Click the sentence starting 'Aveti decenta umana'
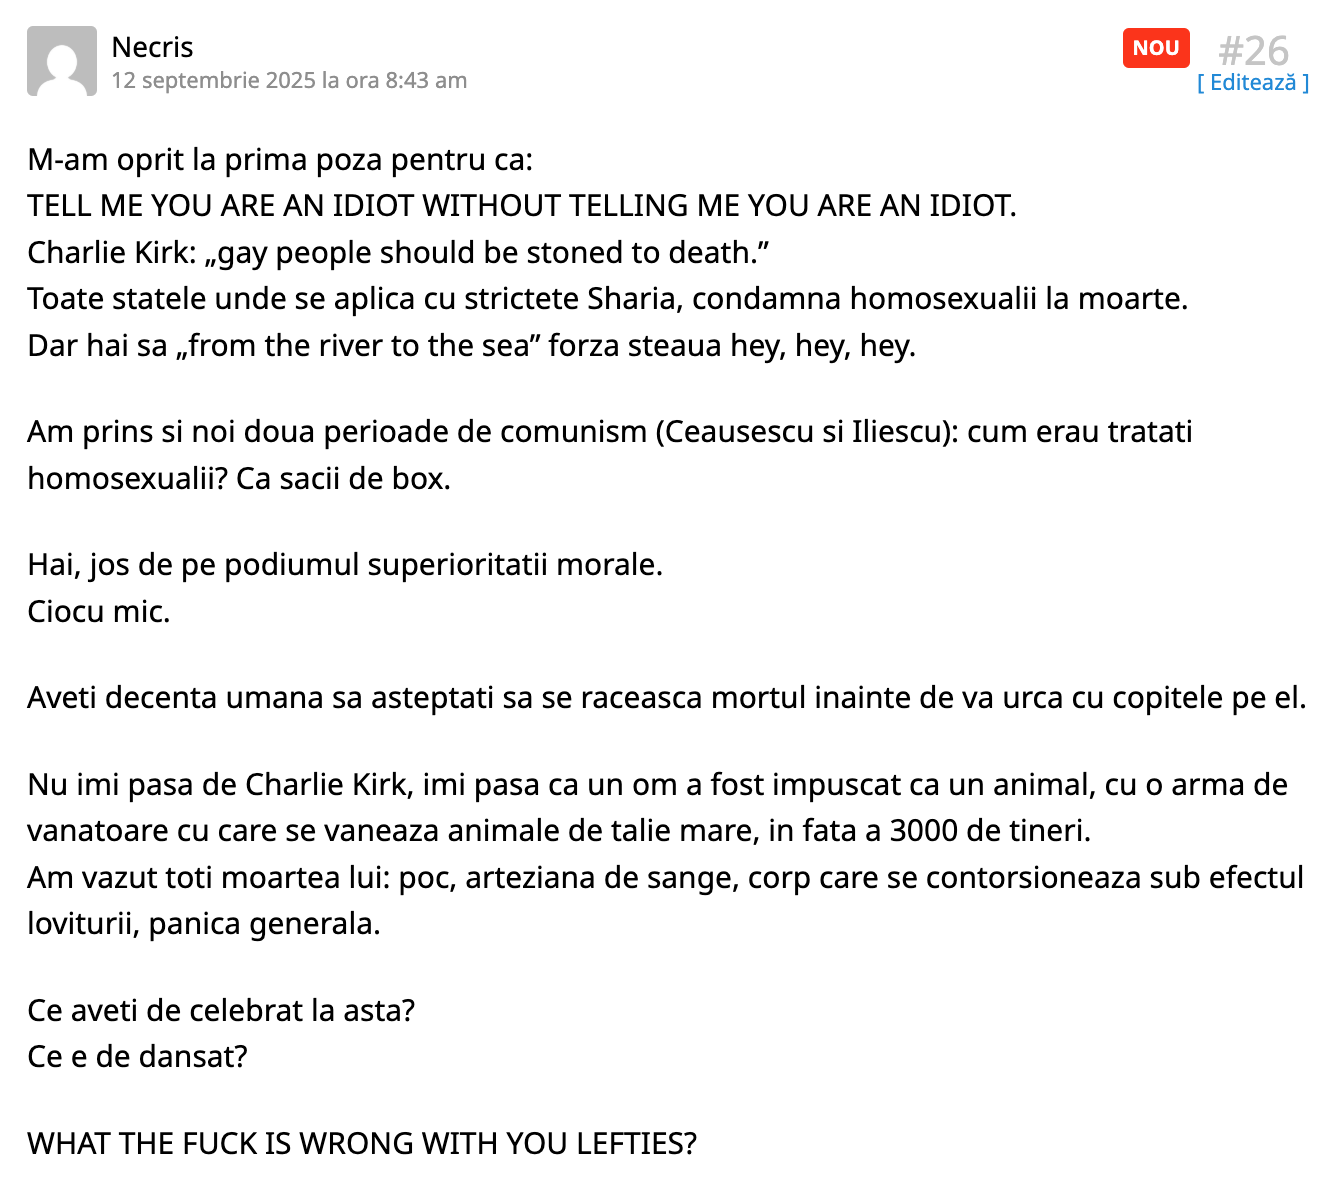The width and height of the screenshot is (1332, 1184). coord(667,698)
